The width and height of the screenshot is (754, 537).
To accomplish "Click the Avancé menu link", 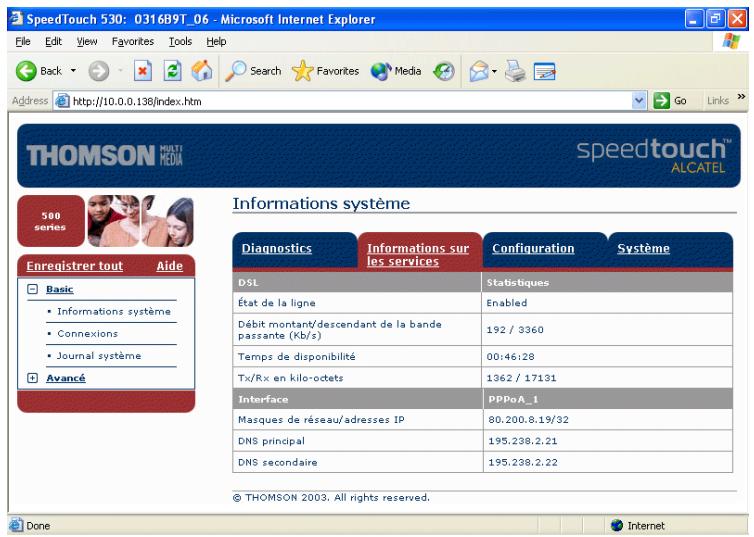I will click(66, 378).
